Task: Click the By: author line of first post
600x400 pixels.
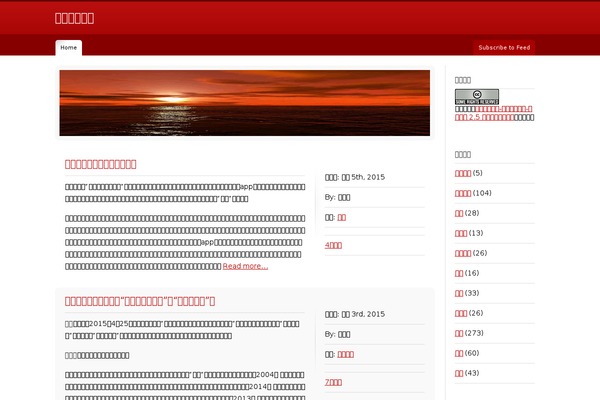Action: (x=338, y=198)
